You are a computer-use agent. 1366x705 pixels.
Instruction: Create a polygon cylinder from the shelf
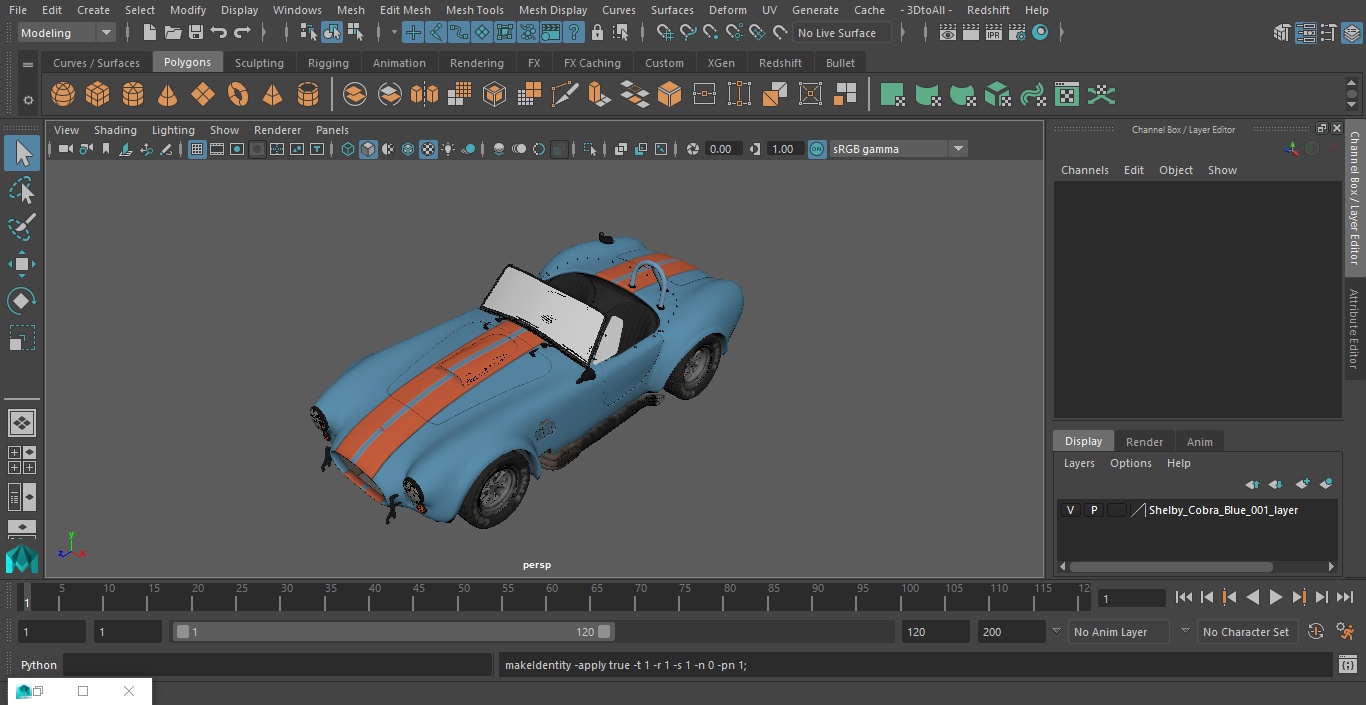[132, 95]
